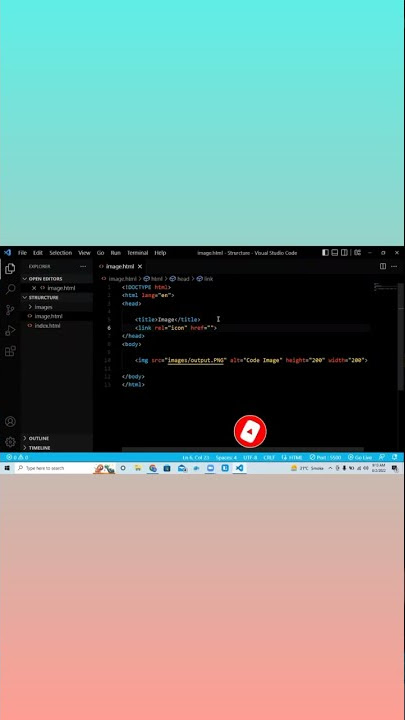Click Ln 6, Col 23 status entry
This screenshot has width=405, height=720.
coord(196,458)
